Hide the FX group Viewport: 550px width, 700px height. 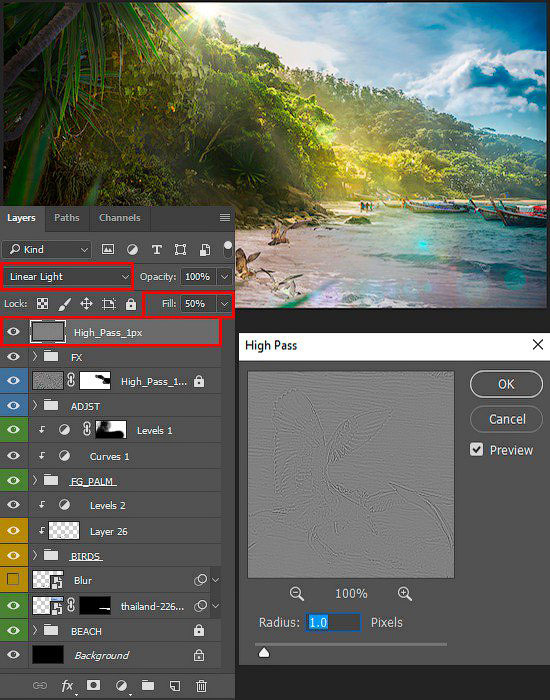pyautogui.click(x=13, y=356)
